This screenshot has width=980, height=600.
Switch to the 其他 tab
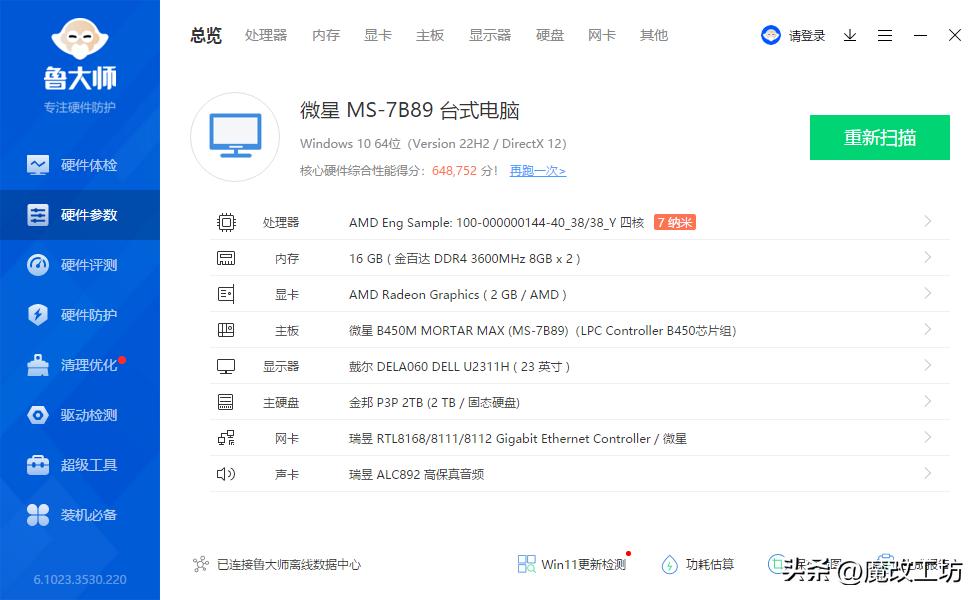[653, 35]
